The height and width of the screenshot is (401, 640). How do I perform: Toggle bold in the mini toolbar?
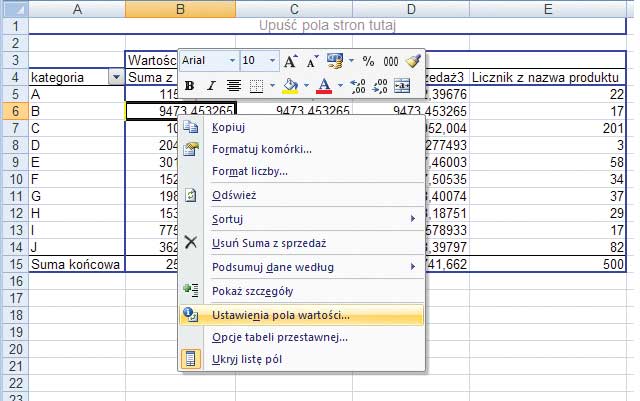(189, 86)
